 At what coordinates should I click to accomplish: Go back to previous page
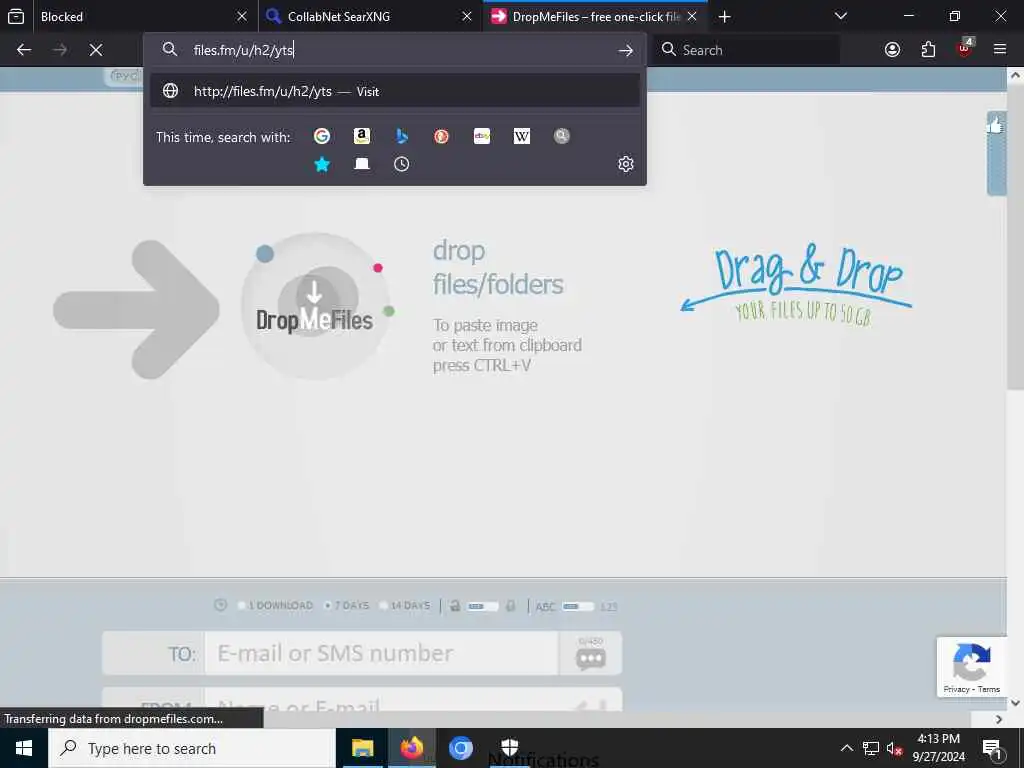point(24,50)
